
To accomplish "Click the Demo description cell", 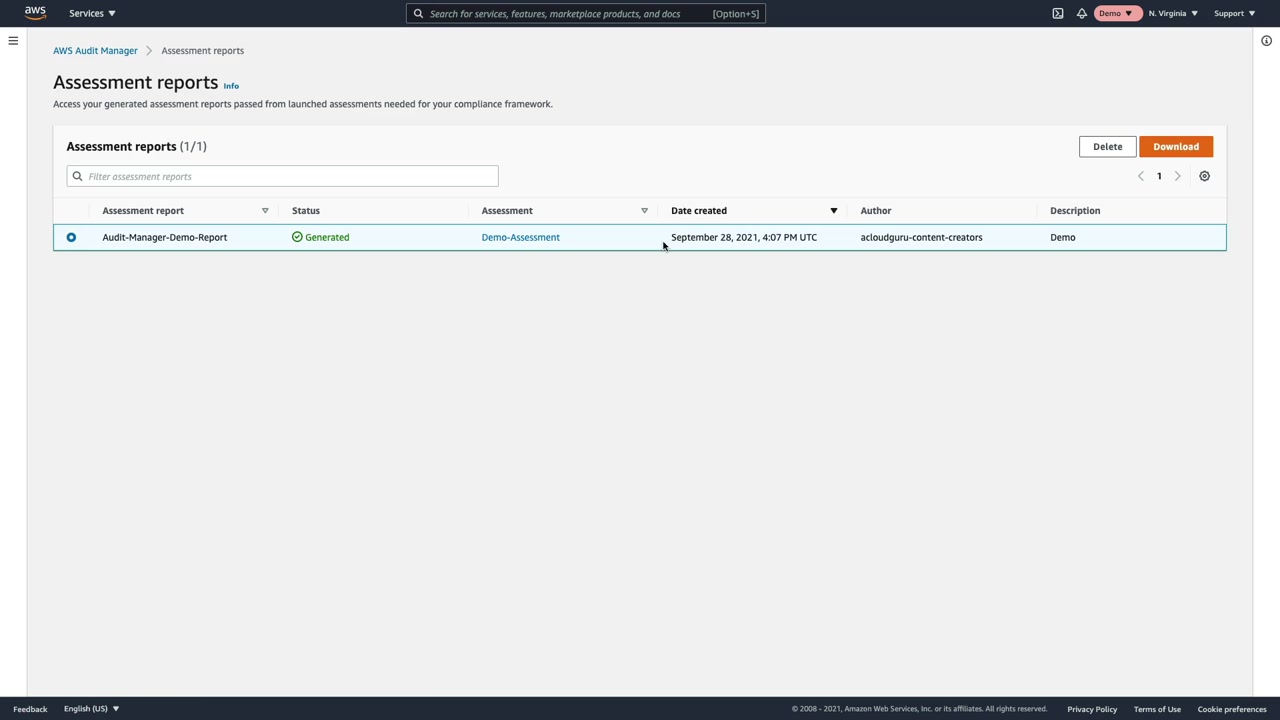I will (1063, 237).
